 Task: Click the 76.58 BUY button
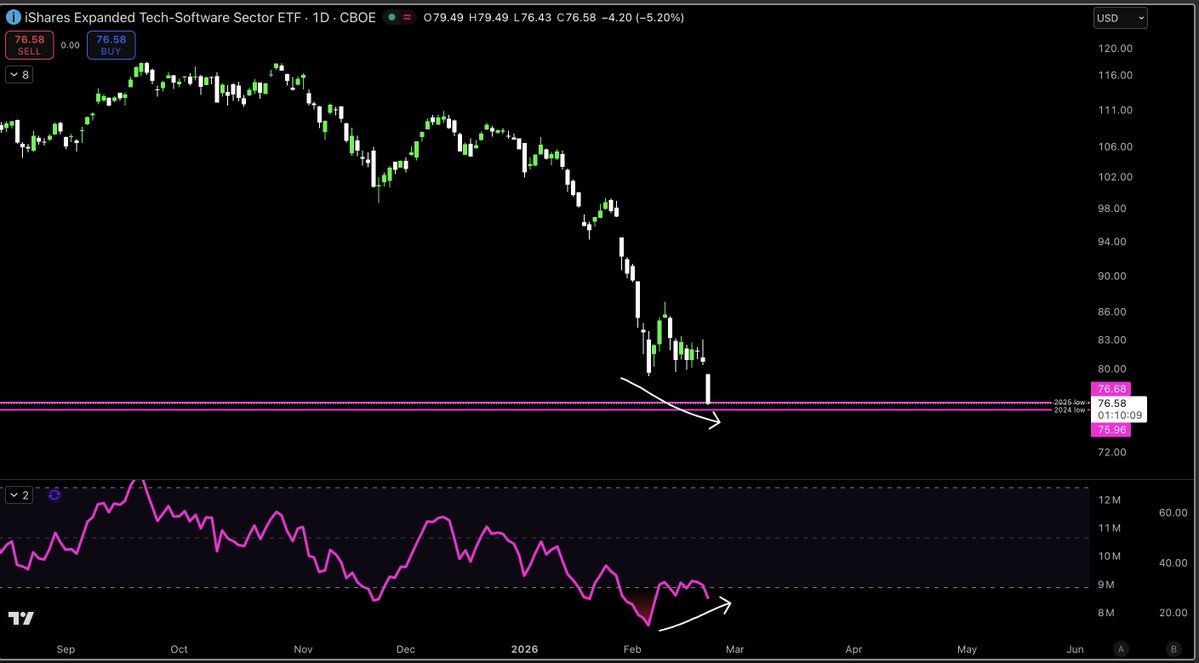[111, 45]
